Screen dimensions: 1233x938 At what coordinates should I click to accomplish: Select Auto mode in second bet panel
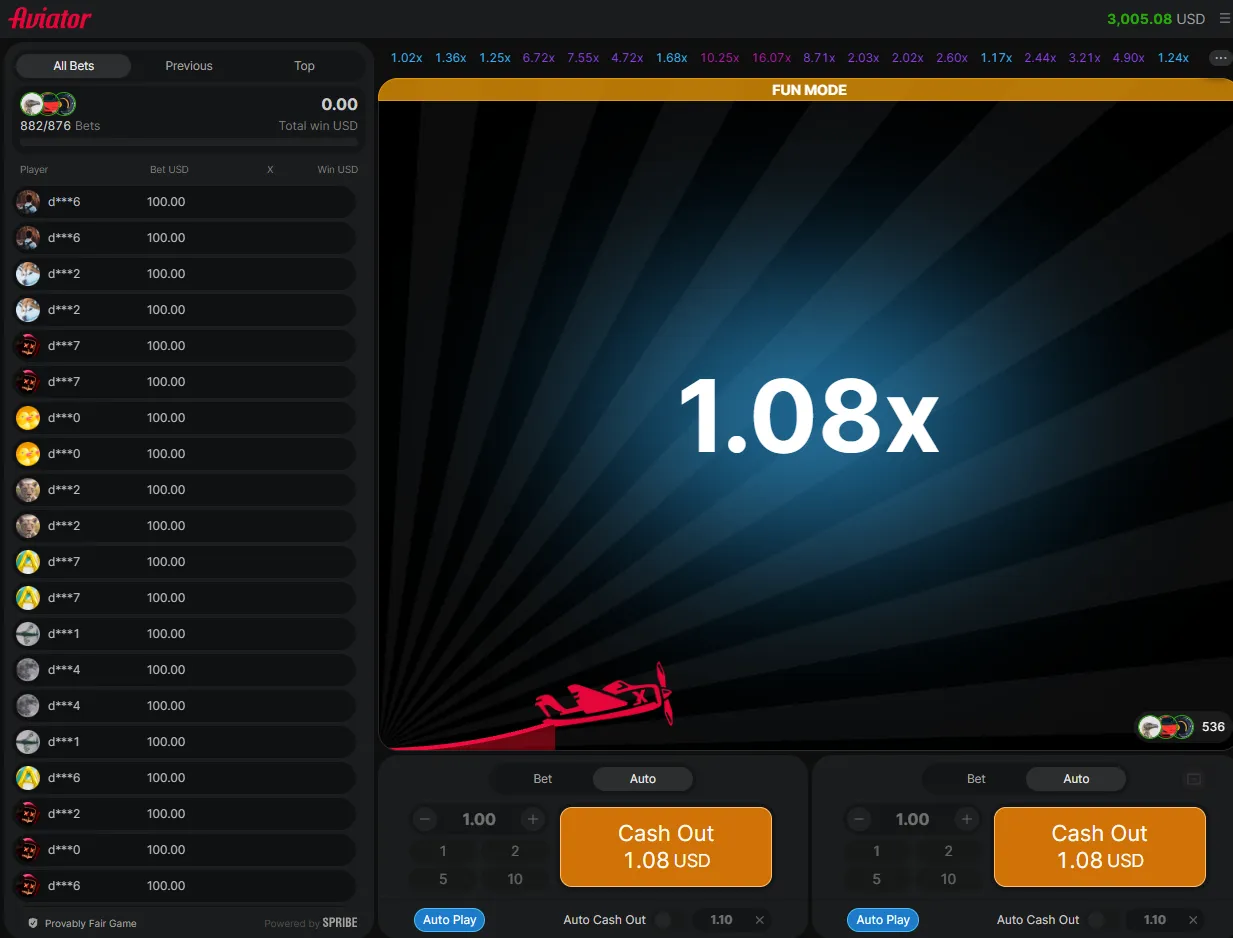pyautogui.click(x=1076, y=779)
